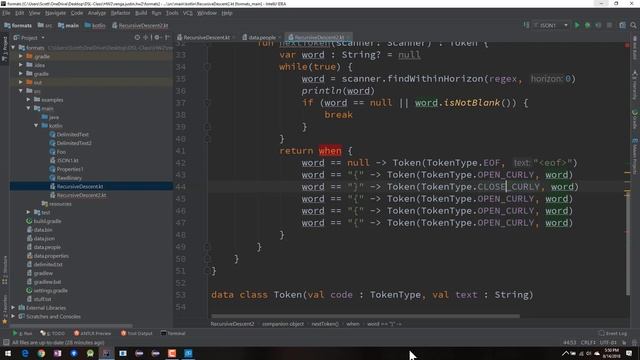640x360 pixels.
Task: Show hidden system tray icons arrow
Action: pyautogui.click(x=565, y=353)
